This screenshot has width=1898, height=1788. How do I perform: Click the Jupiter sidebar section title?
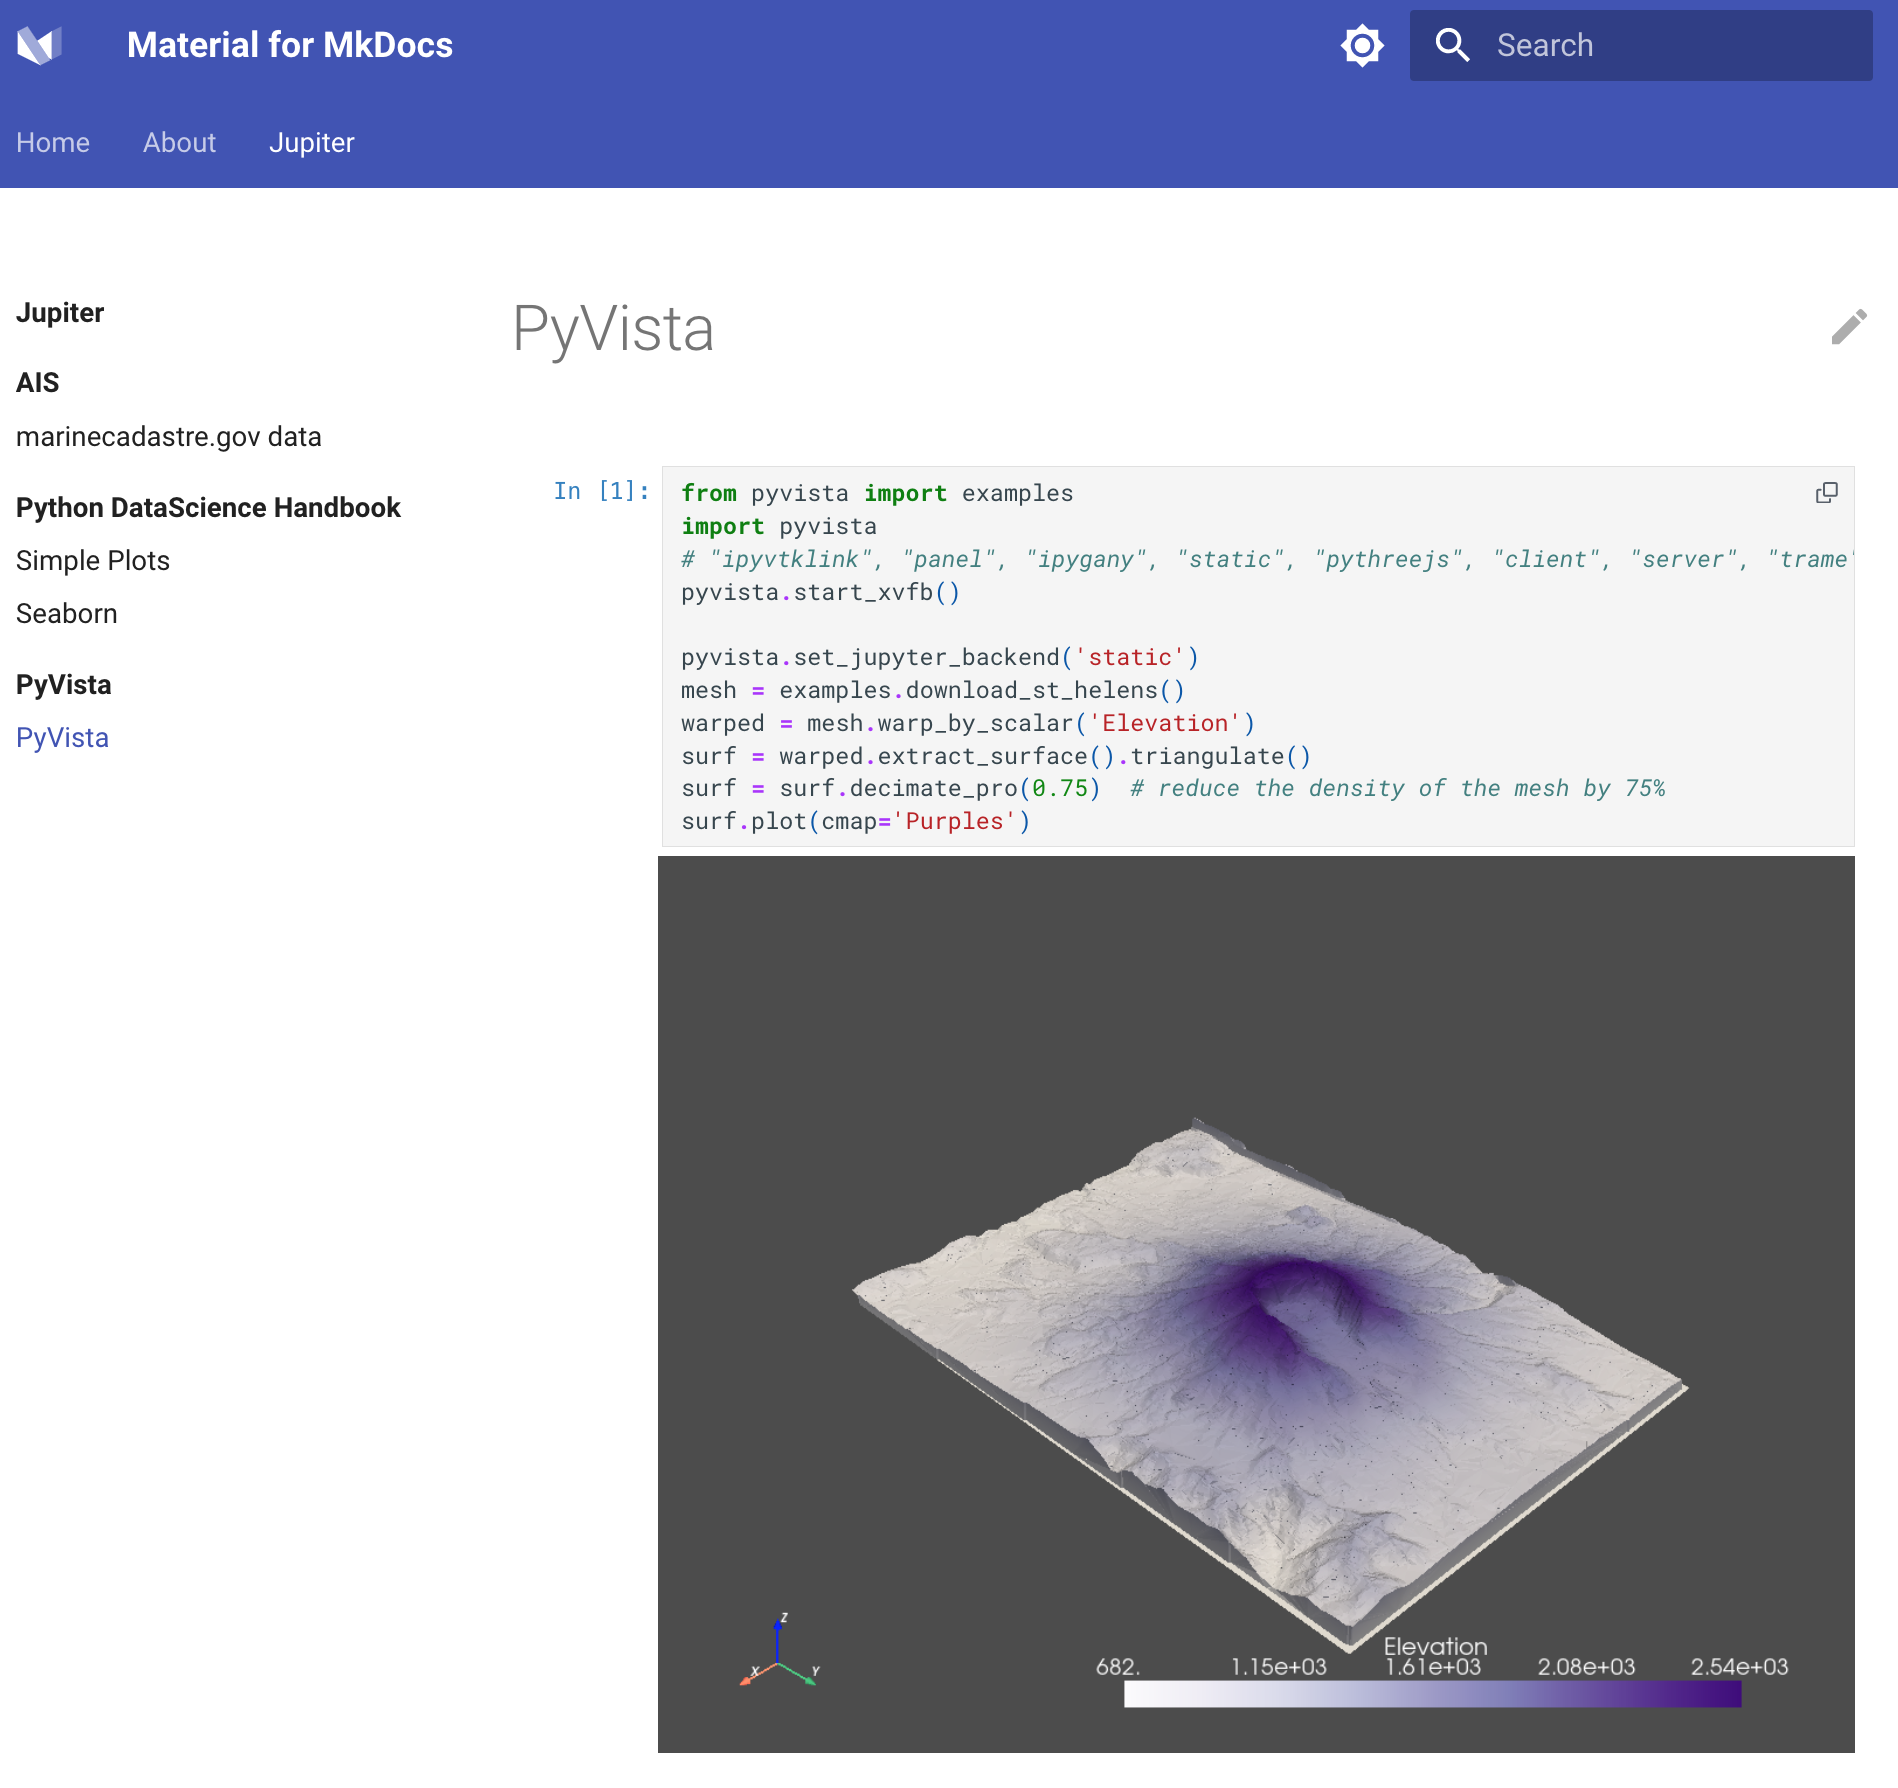60,313
